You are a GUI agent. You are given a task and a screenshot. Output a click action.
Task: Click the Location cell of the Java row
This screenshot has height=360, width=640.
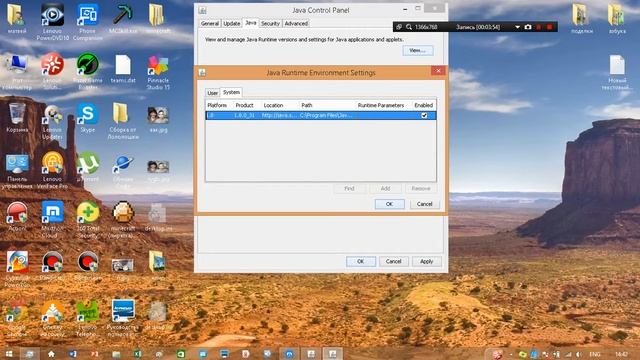[280, 116]
